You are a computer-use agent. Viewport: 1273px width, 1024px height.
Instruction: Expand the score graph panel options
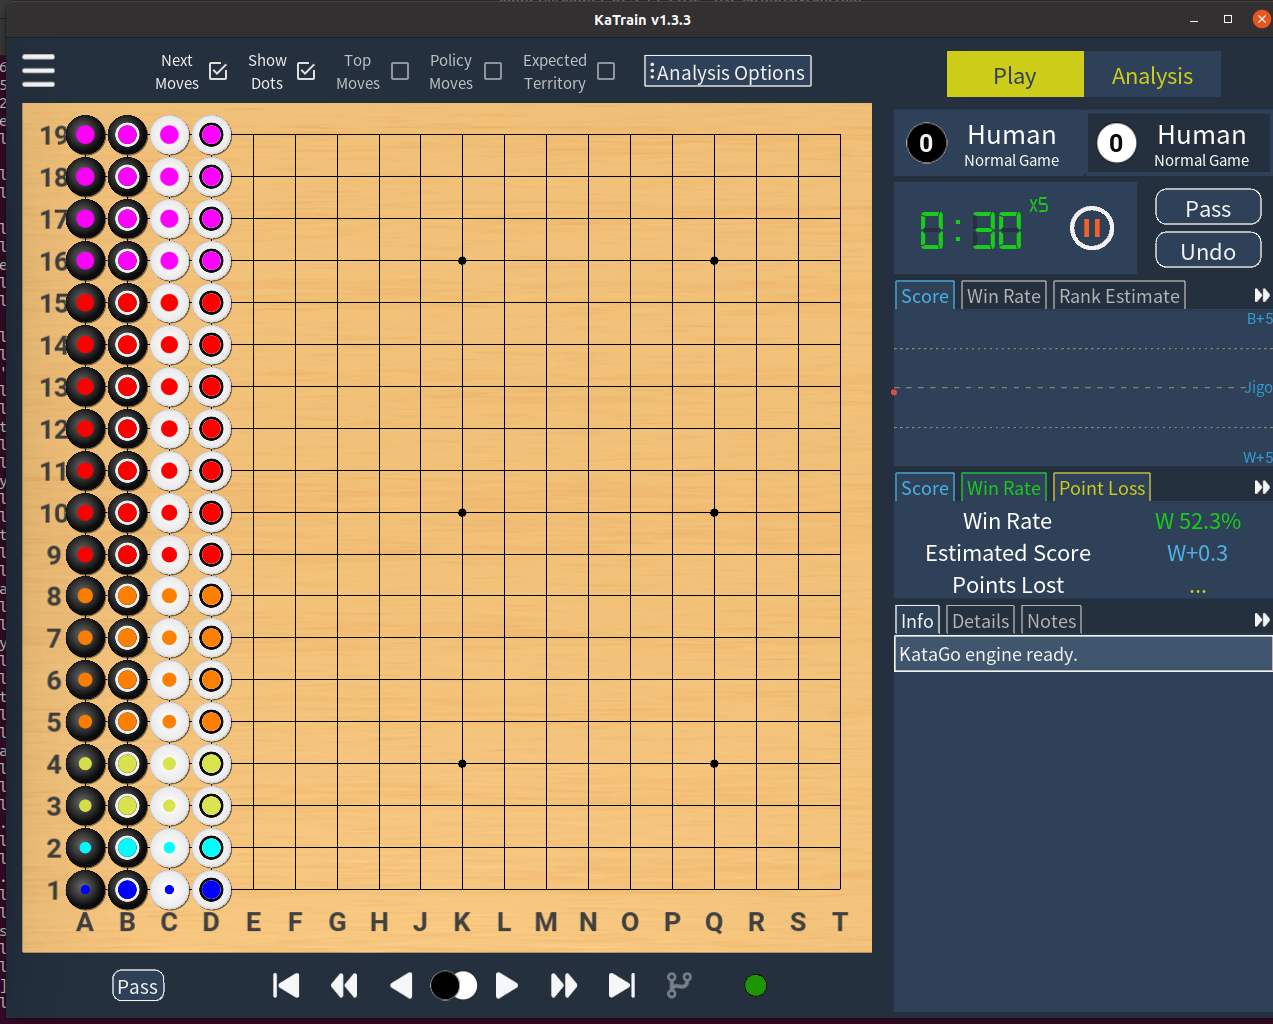pos(1262,295)
